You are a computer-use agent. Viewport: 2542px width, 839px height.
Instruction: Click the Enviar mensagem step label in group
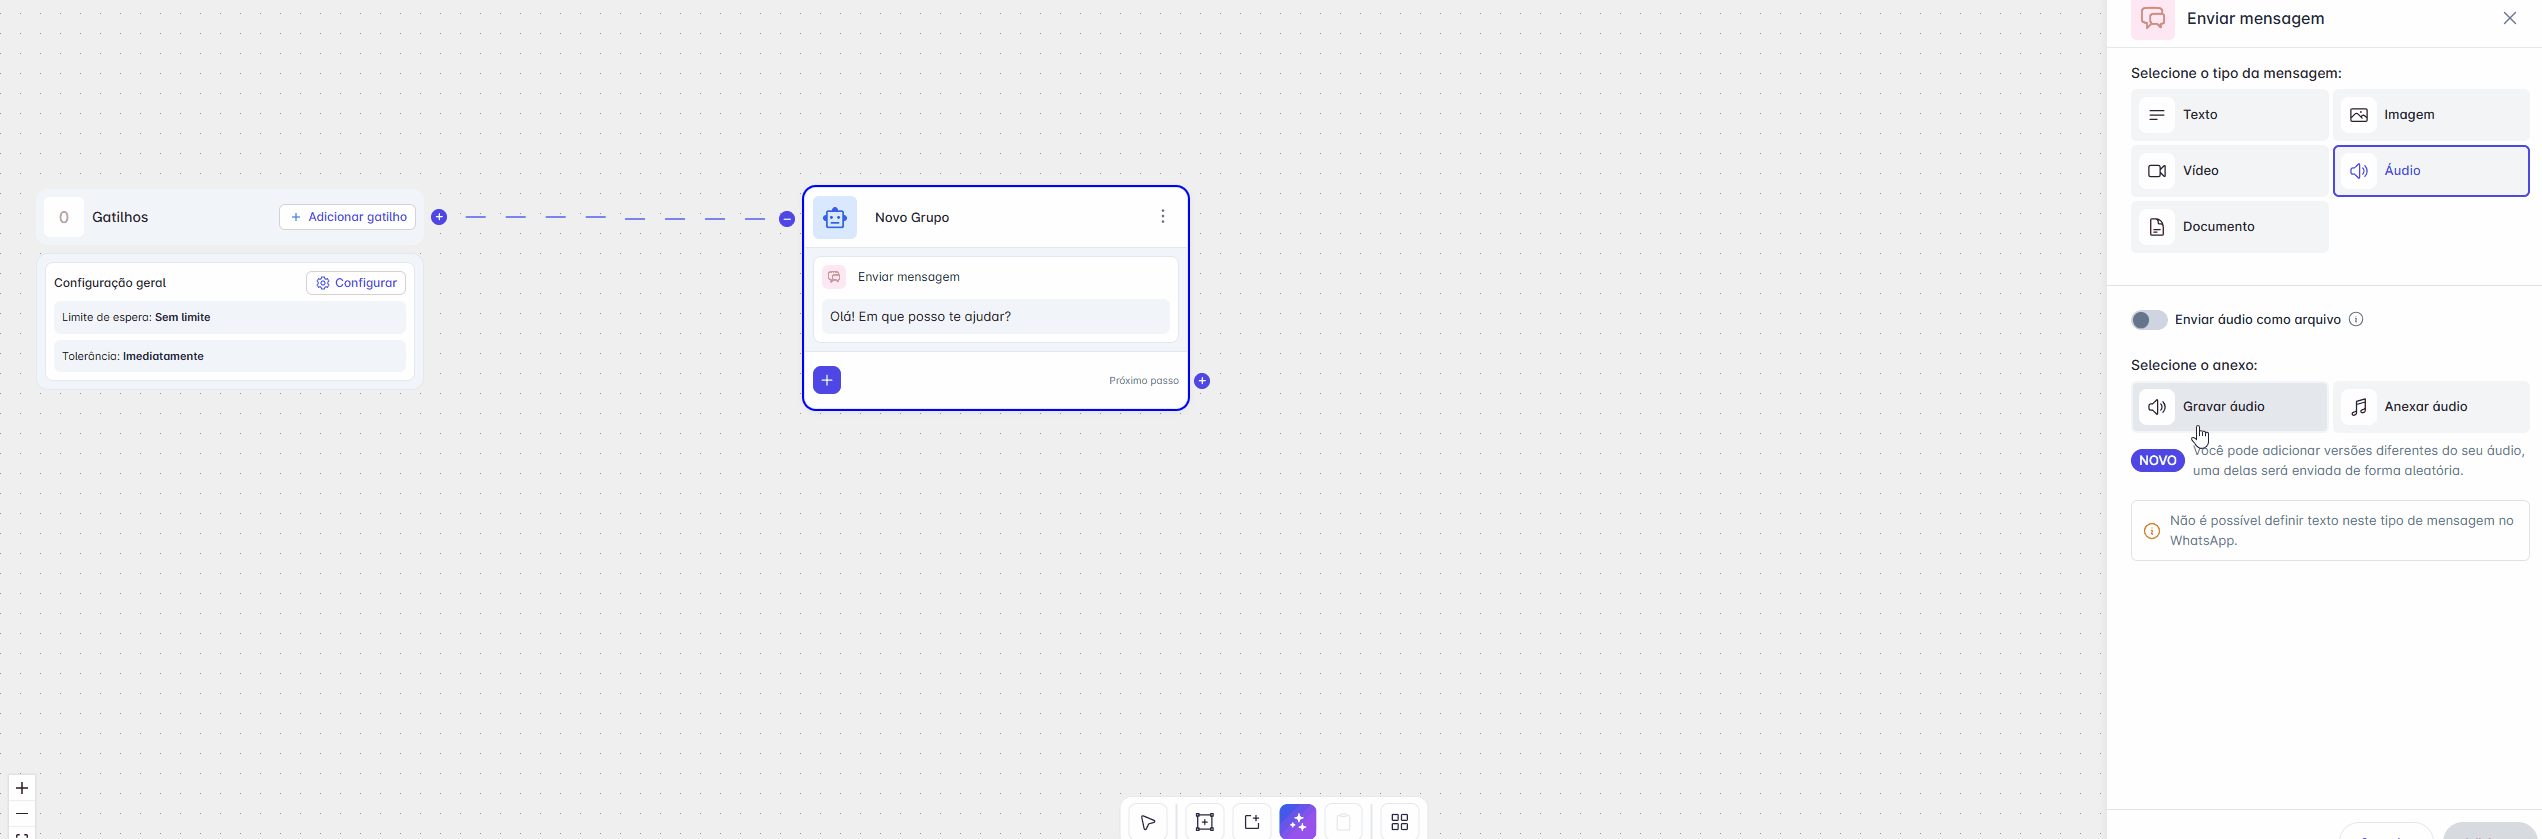[909, 277]
